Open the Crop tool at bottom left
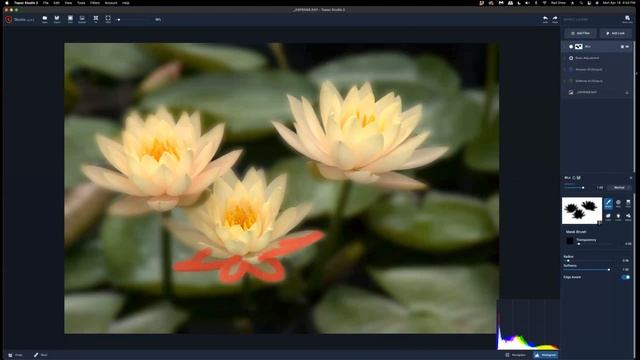The height and width of the screenshot is (360, 640). [16, 355]
